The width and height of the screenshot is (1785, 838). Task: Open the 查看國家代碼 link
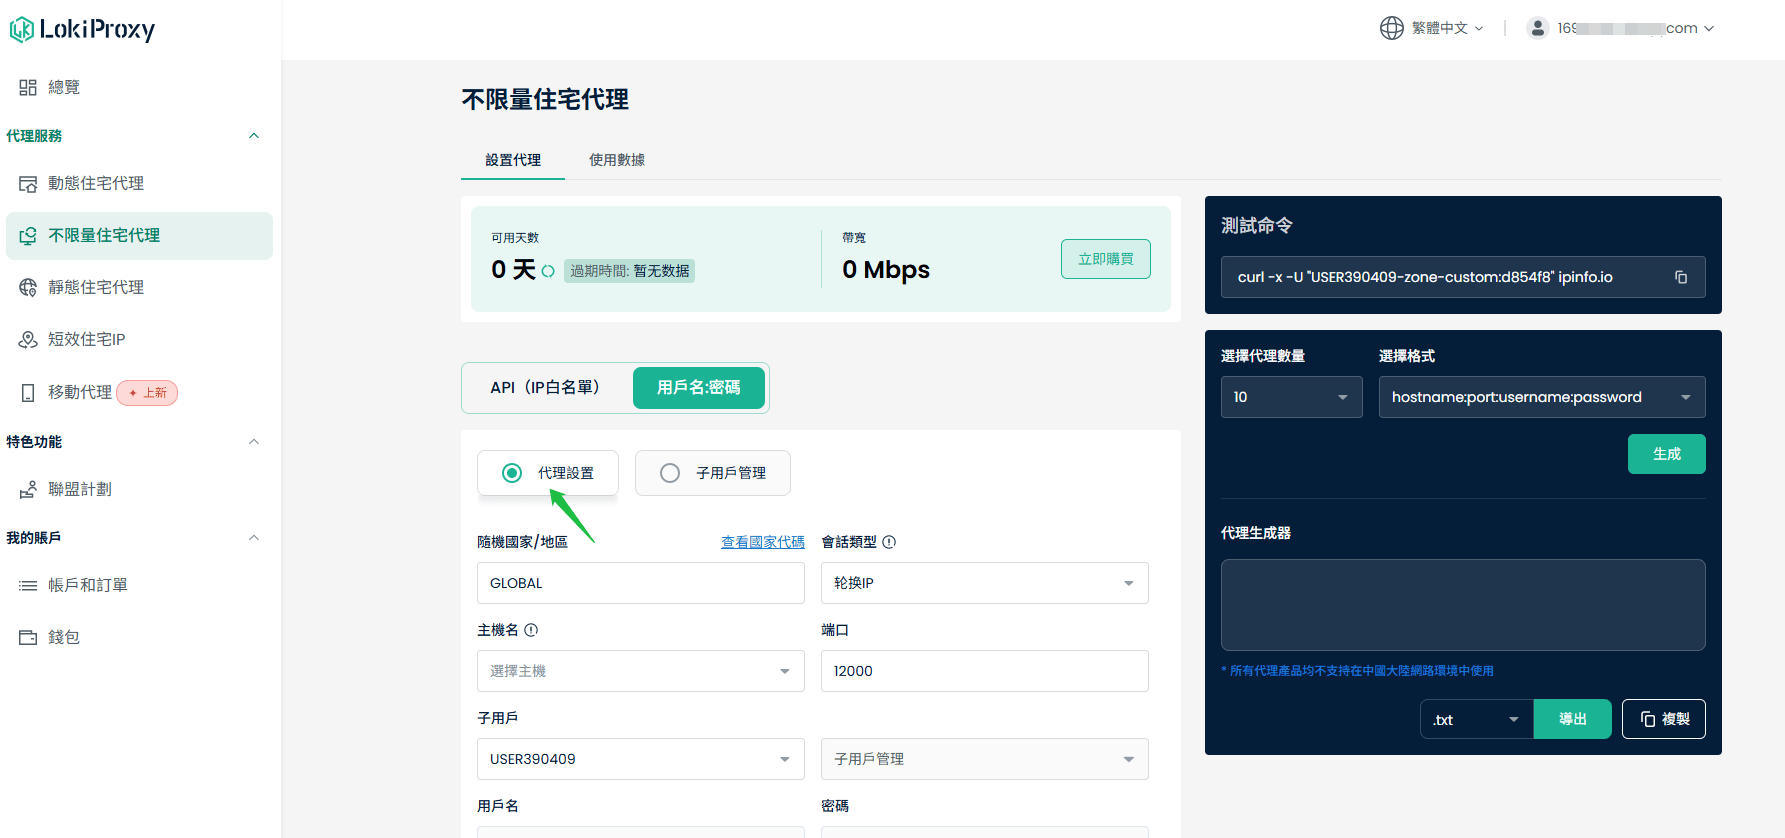(x=763, y=542)
